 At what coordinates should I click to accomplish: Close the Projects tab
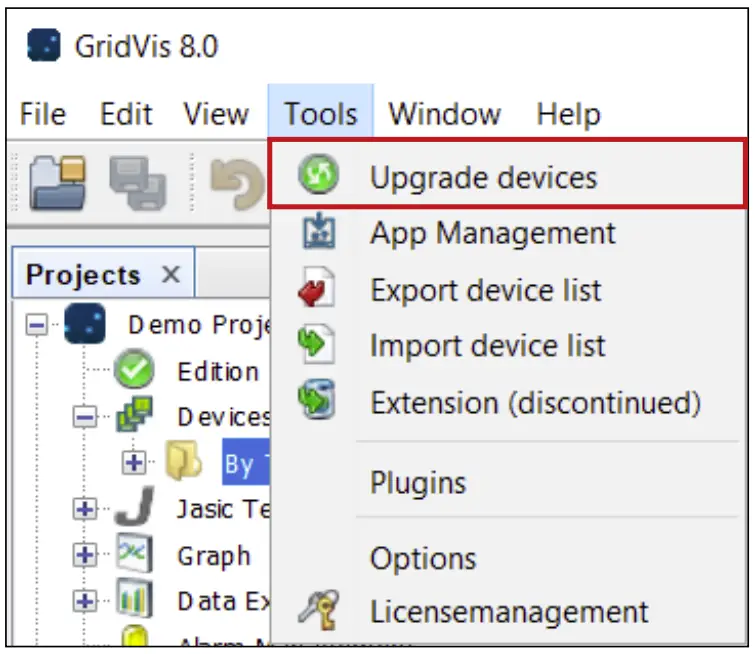(170, 275)
